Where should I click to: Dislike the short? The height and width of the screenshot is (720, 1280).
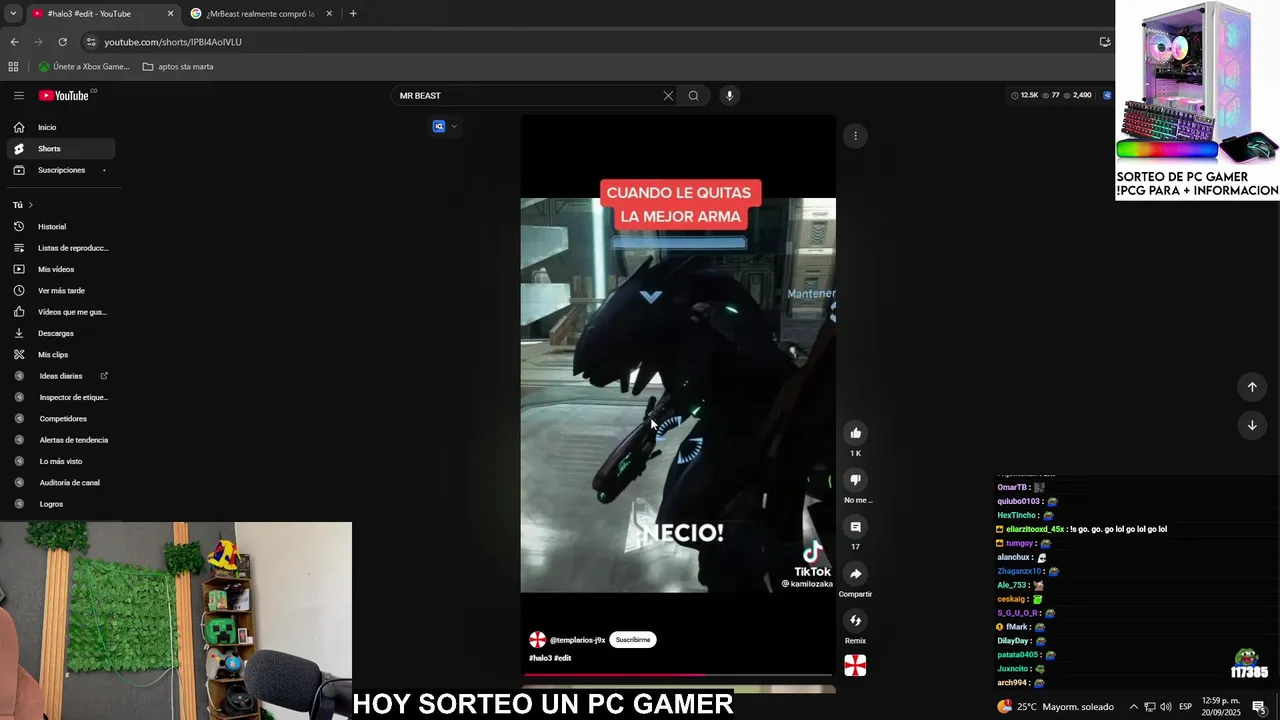point(855,480)
